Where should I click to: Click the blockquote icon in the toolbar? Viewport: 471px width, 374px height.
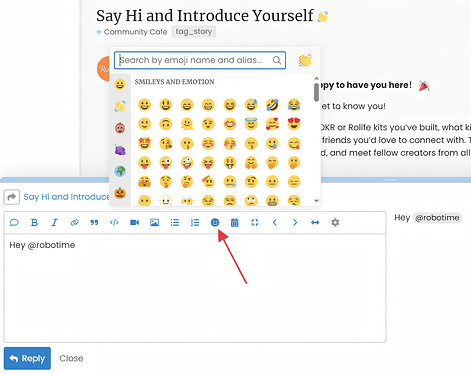(x=94, y=222)
